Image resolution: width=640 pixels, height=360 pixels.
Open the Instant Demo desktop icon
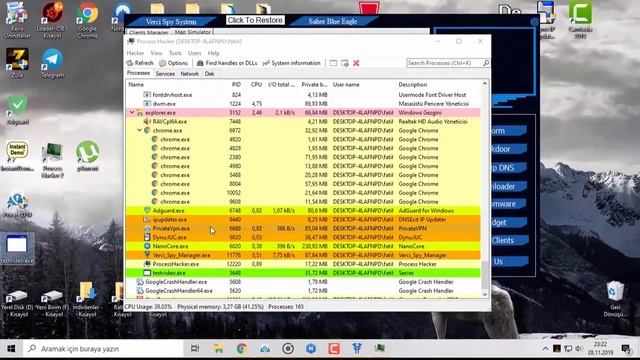pyautogui.click(x=17, y=156)
